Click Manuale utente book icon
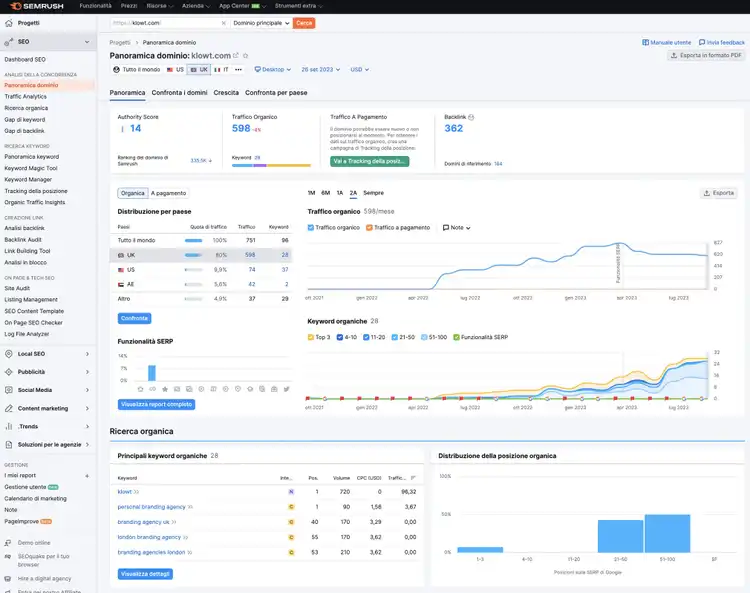This screenshot has width=750, height=593. point(645,43)
